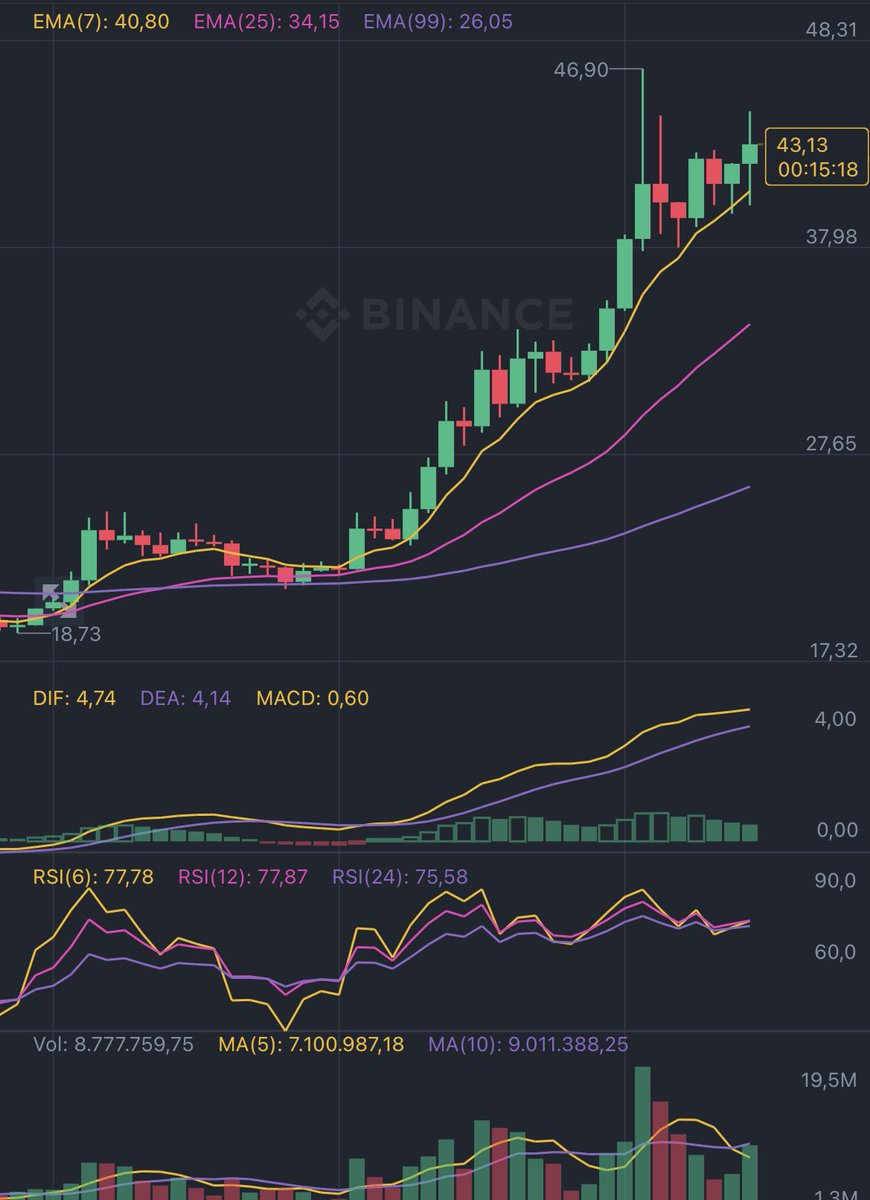Click the 0,00 MACD axis value
Screen dimensions: 870x1200
click(837, 830)
